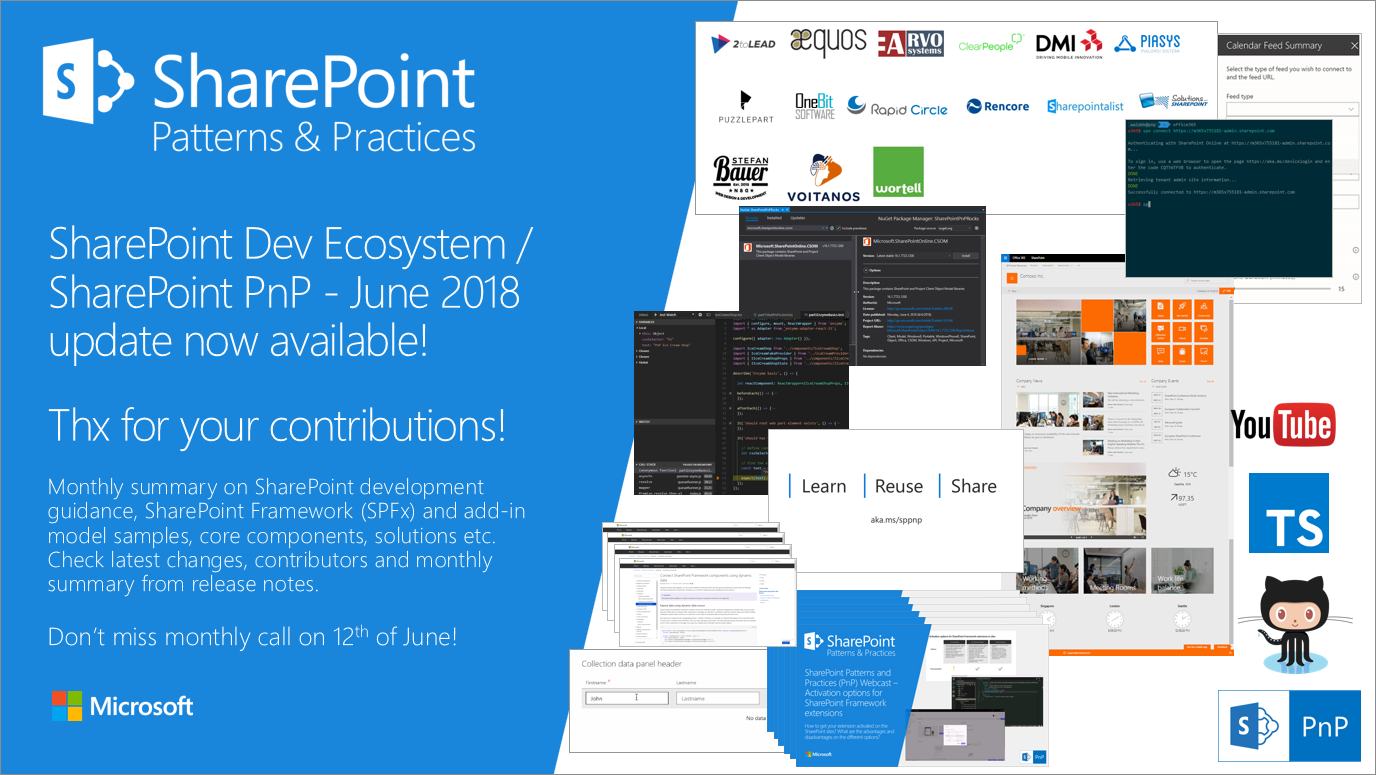Switch to the Installed tab in NuGet Package Manager
Viewport: 1376px width, 775px height.
[x=774, y=218]
